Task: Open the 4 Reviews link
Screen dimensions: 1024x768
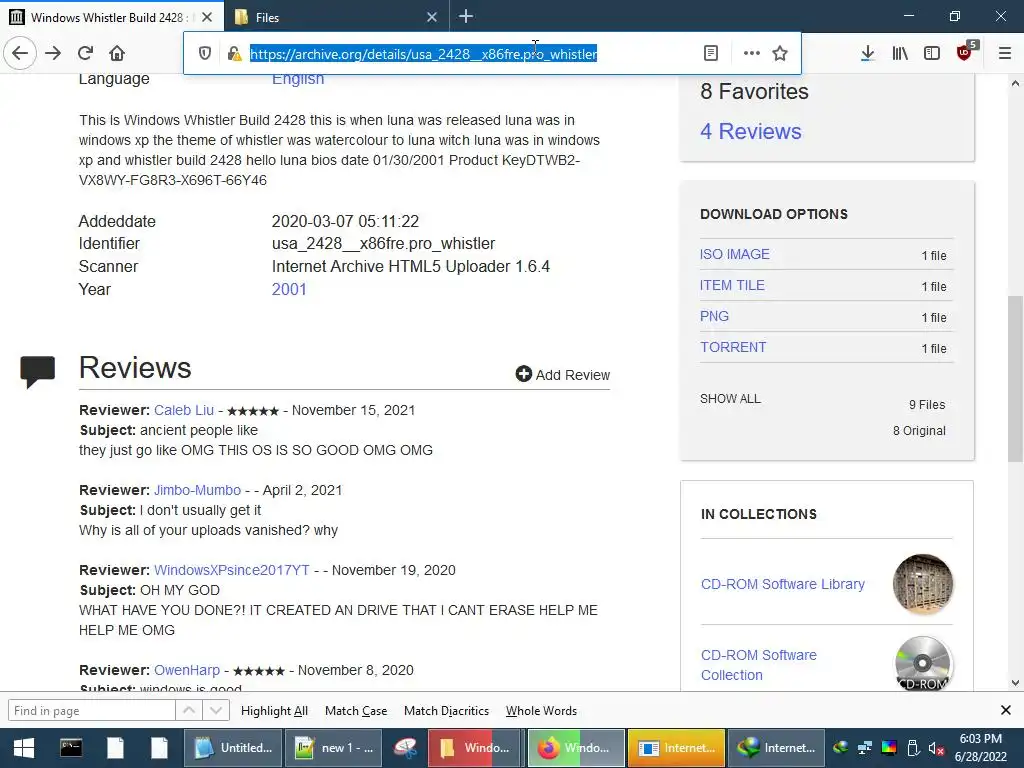Action: [750, 131]
